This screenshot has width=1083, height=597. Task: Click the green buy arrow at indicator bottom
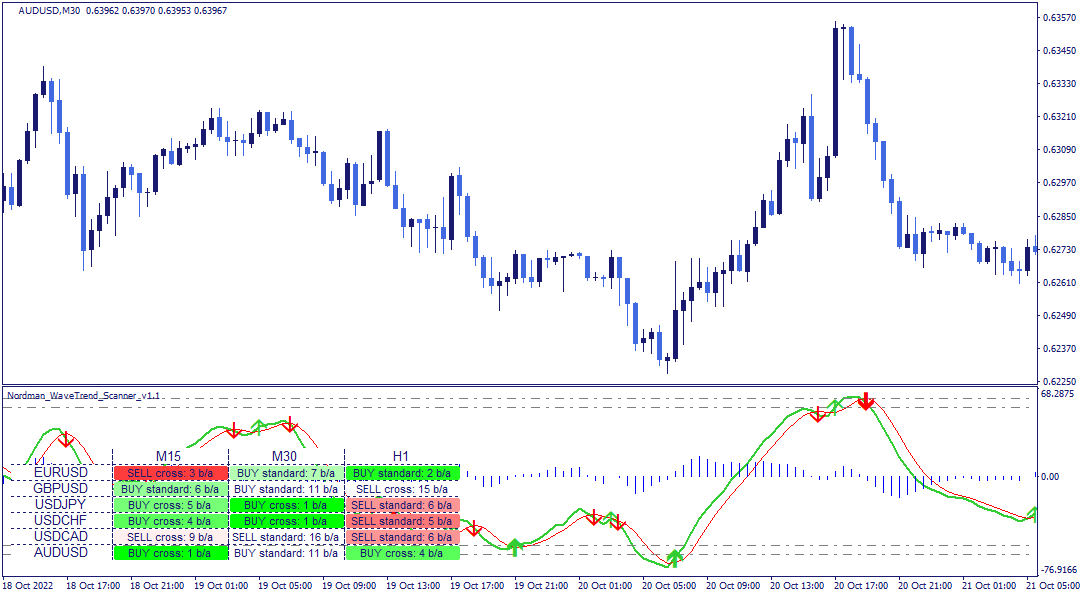(x=674, y=557)
